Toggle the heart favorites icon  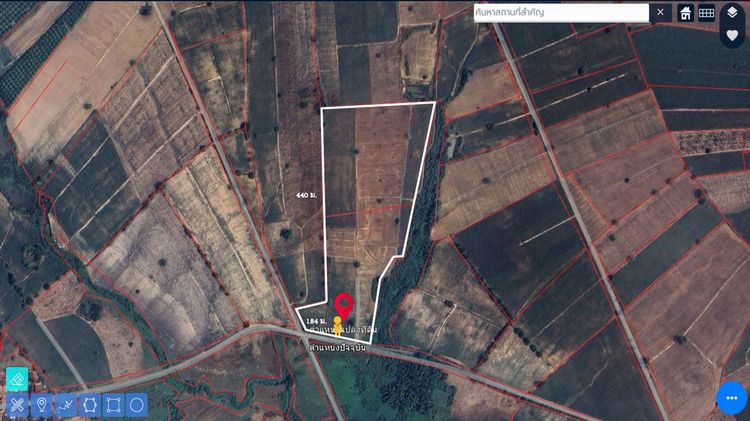coord(732,35)
